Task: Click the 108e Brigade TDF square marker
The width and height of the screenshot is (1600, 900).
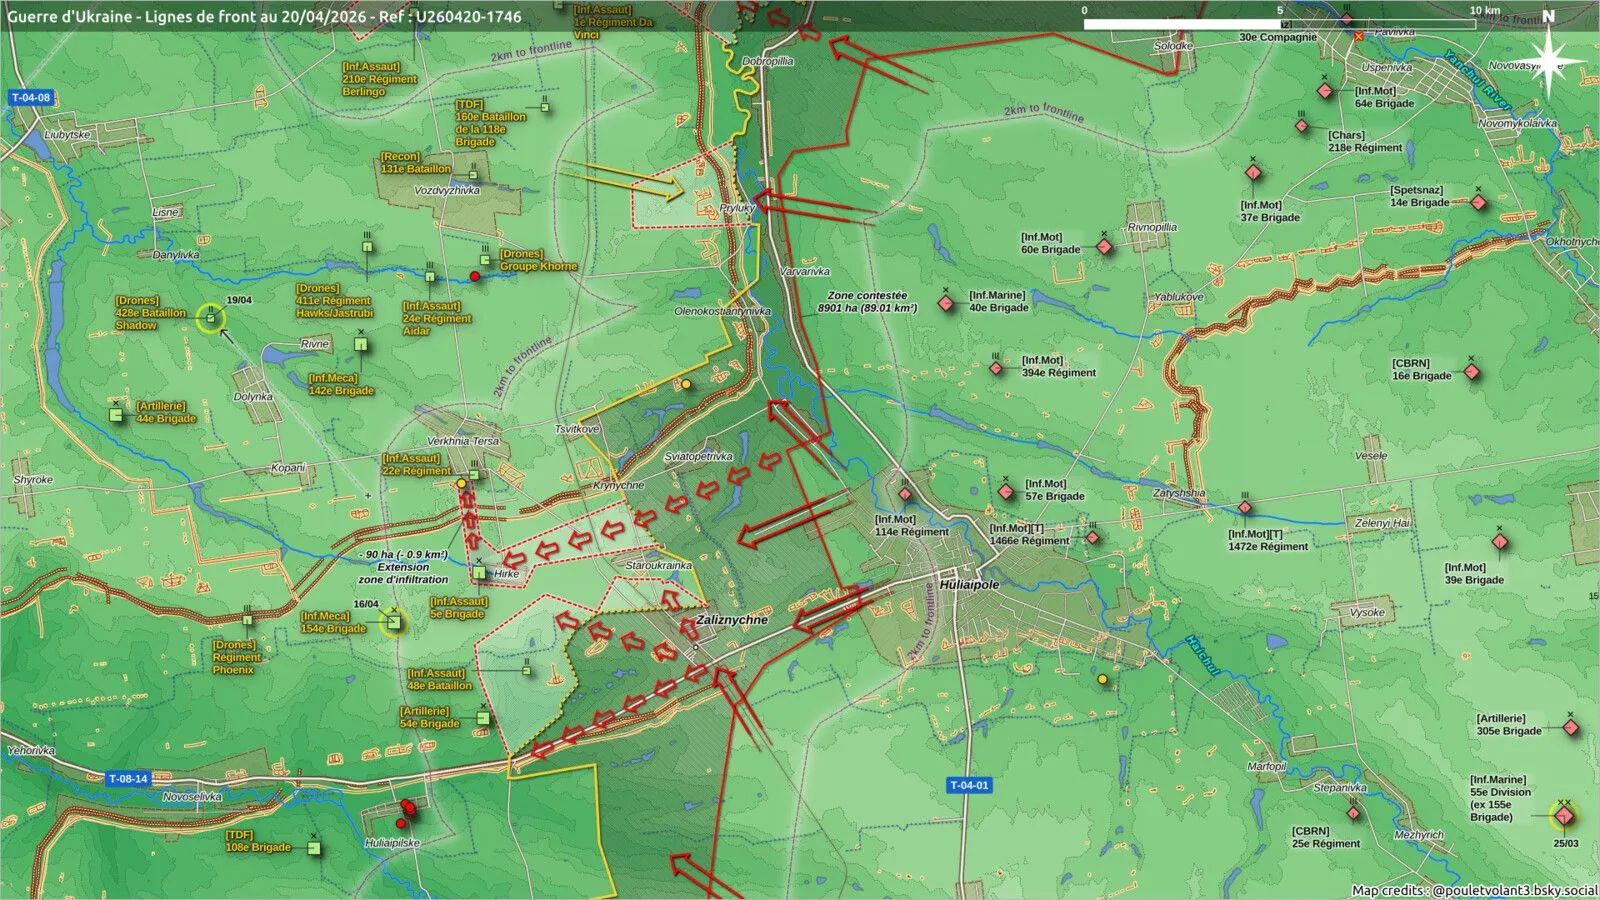Action: click(314, 848)
